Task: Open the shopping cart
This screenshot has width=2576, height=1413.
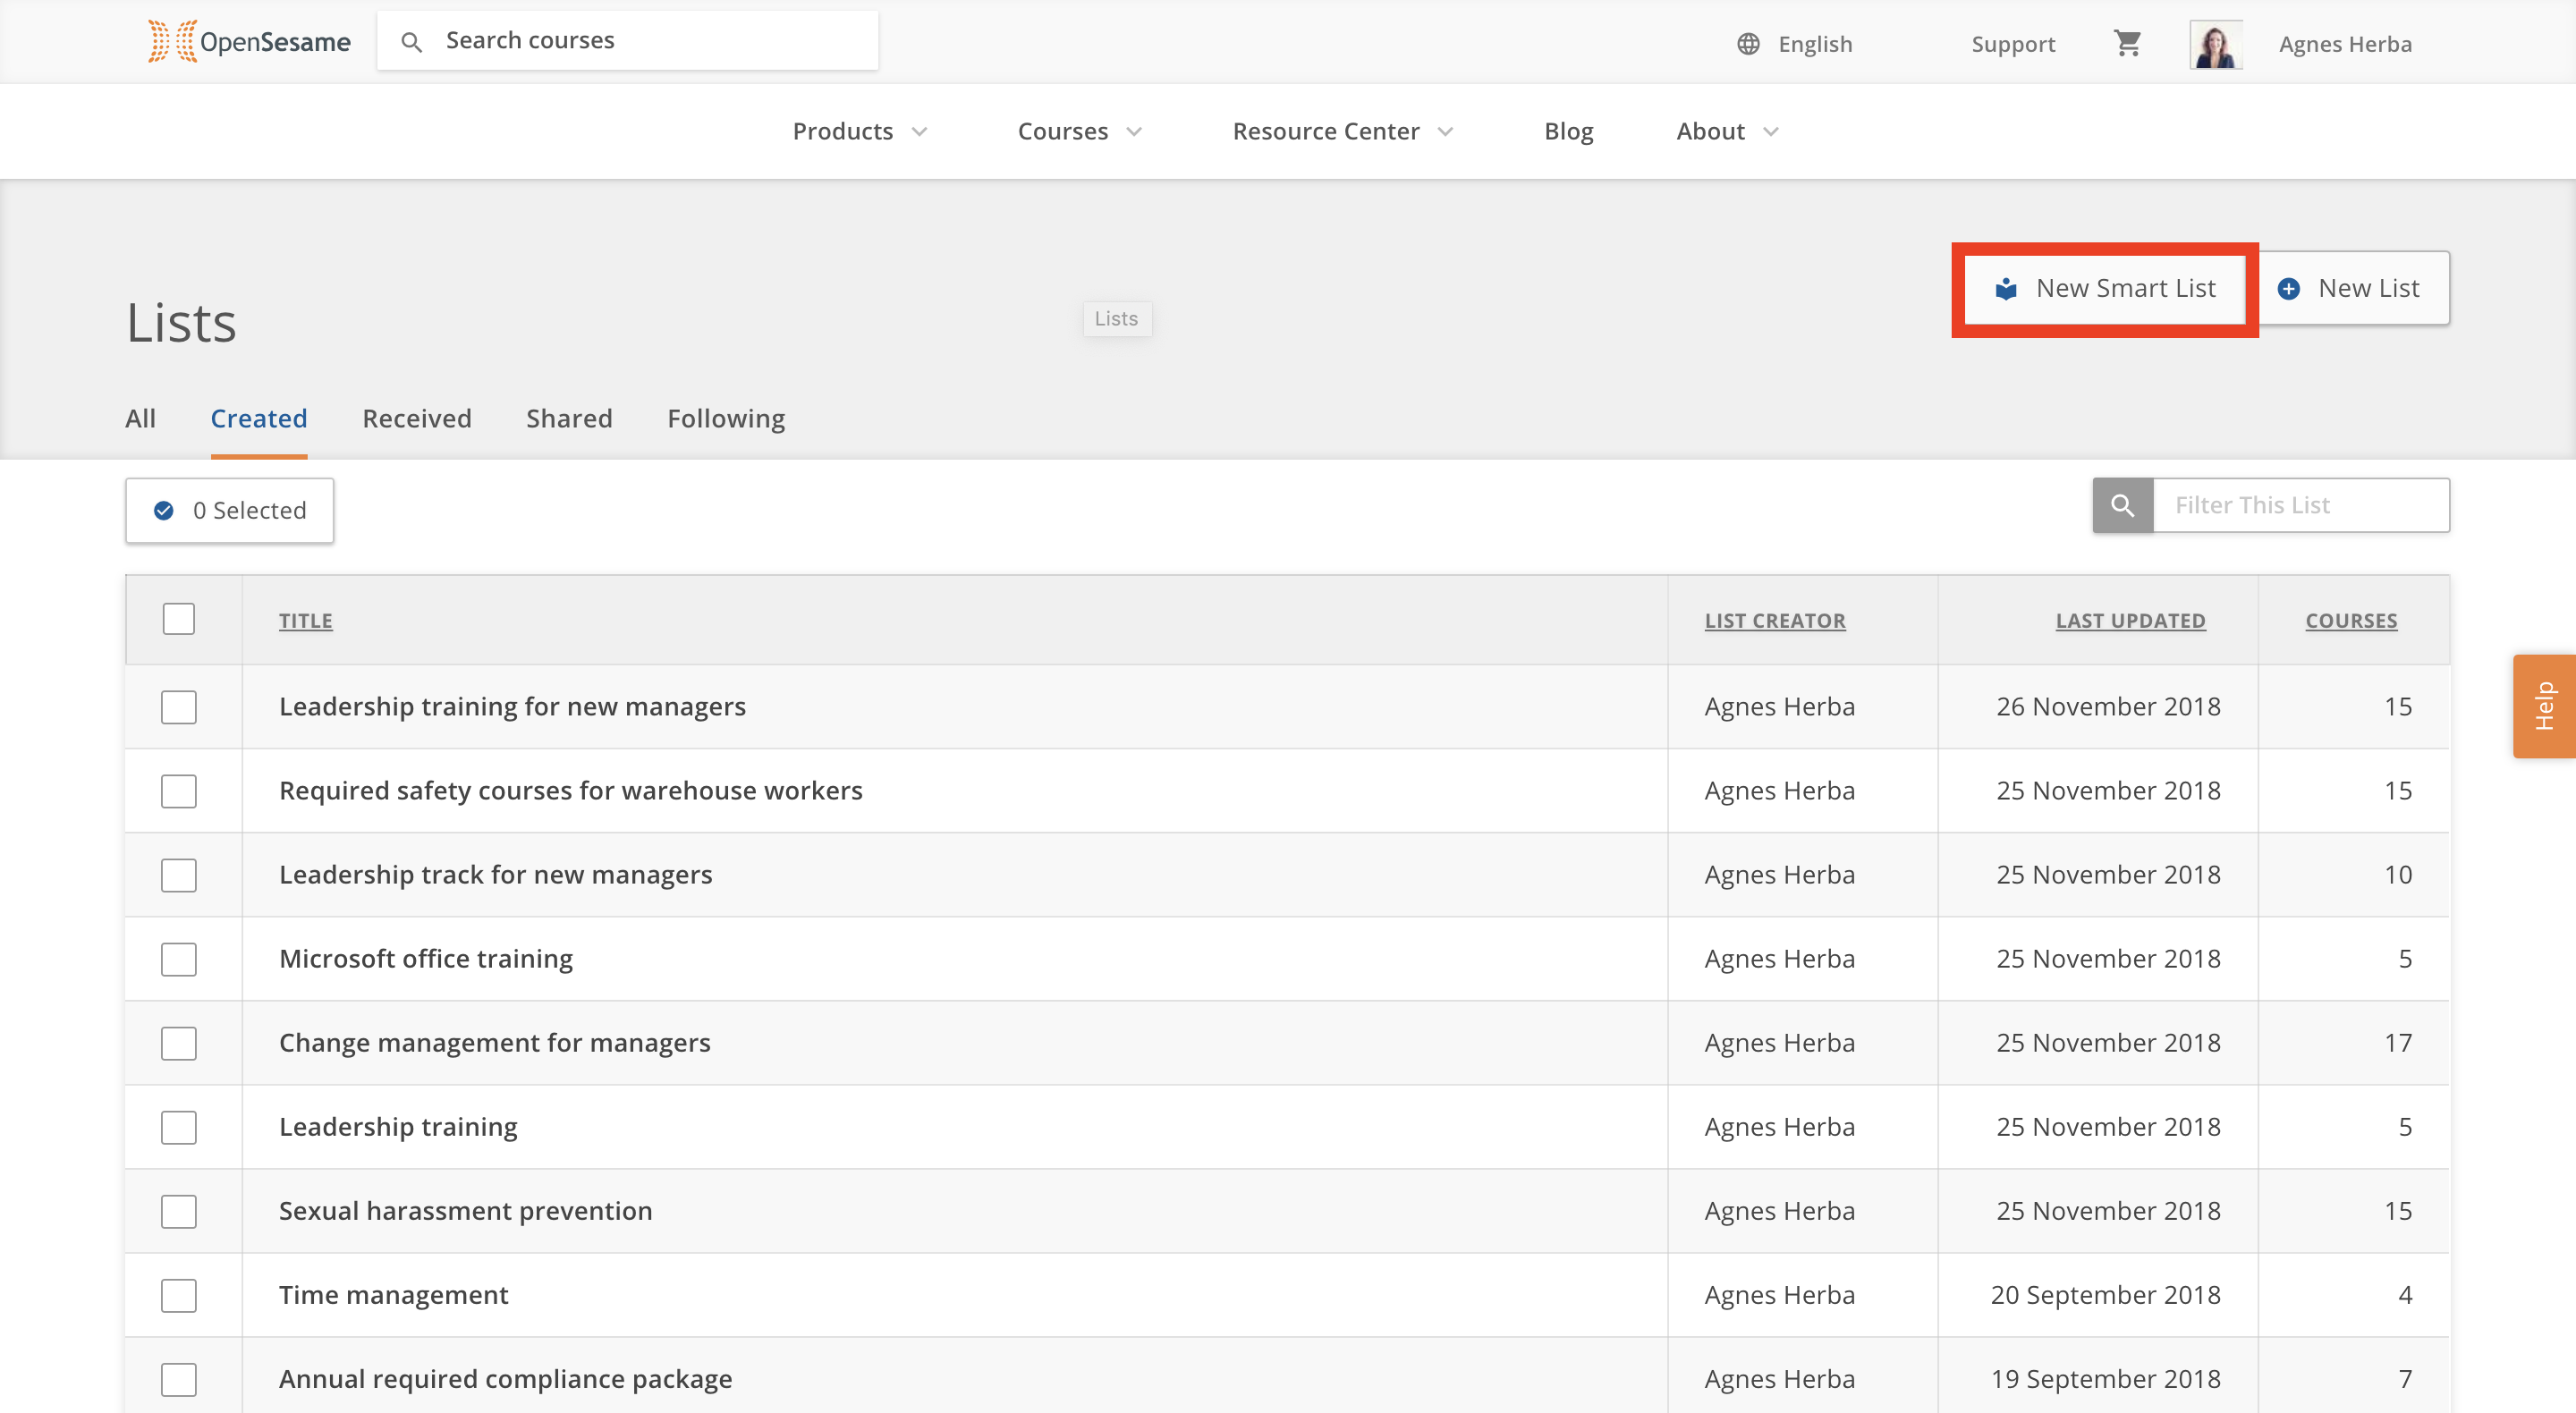Action: [x=2127, y=43]
